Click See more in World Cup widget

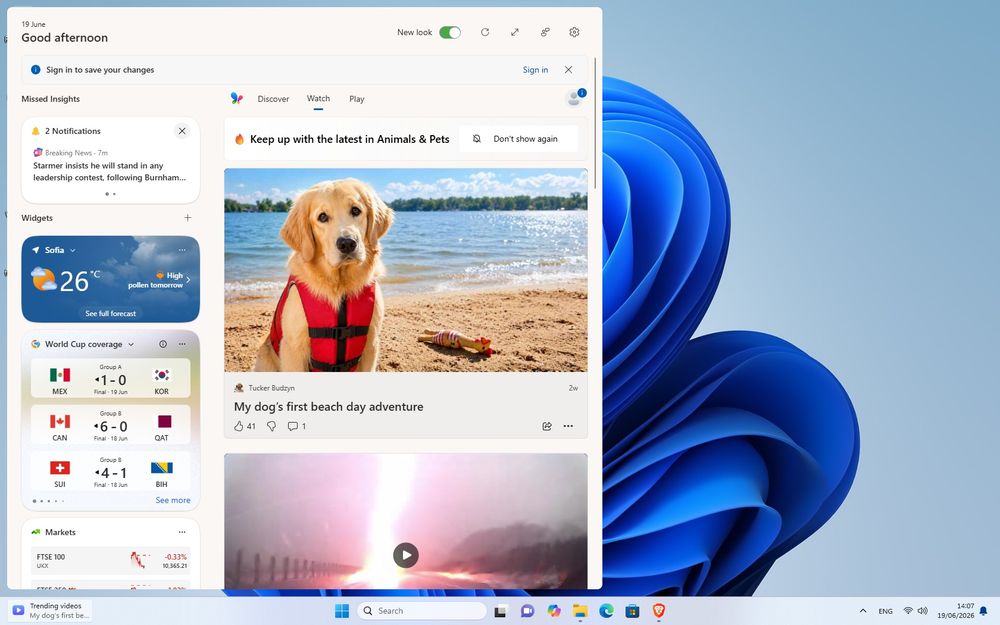pyautogui.click(x=173, y=501)
